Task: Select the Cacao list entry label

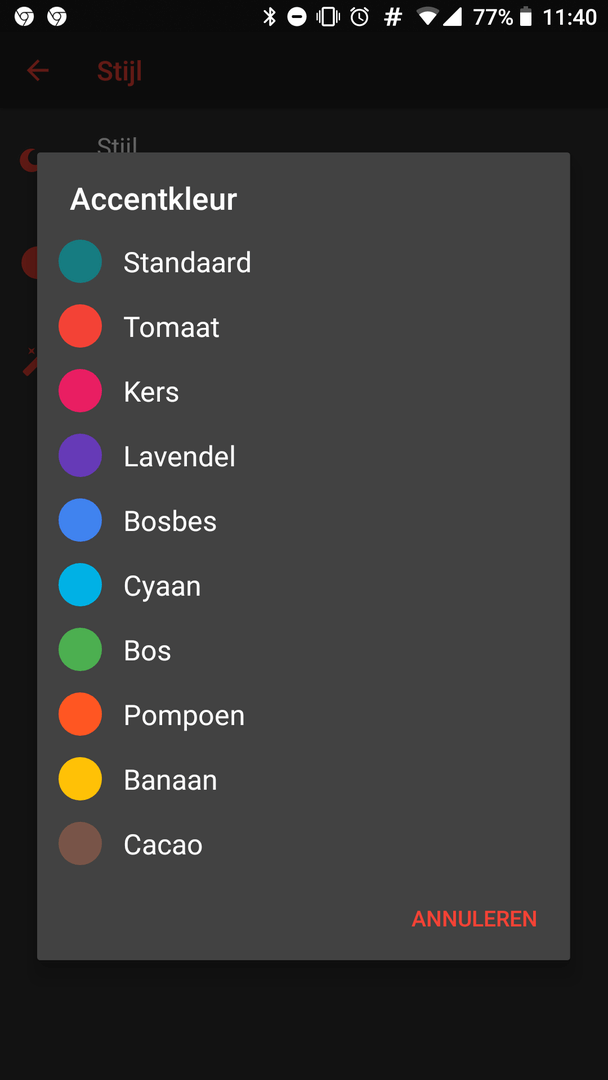Action: point(163,844)
